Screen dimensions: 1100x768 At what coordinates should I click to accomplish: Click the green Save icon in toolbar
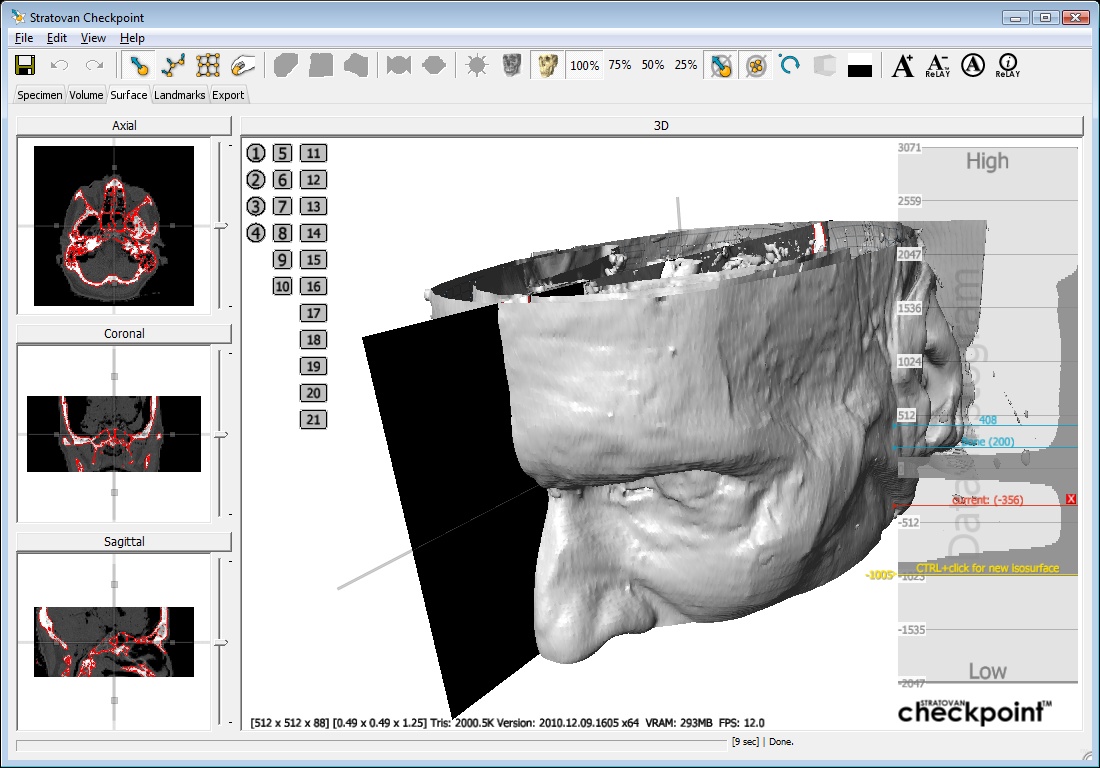tap(26, 66)
